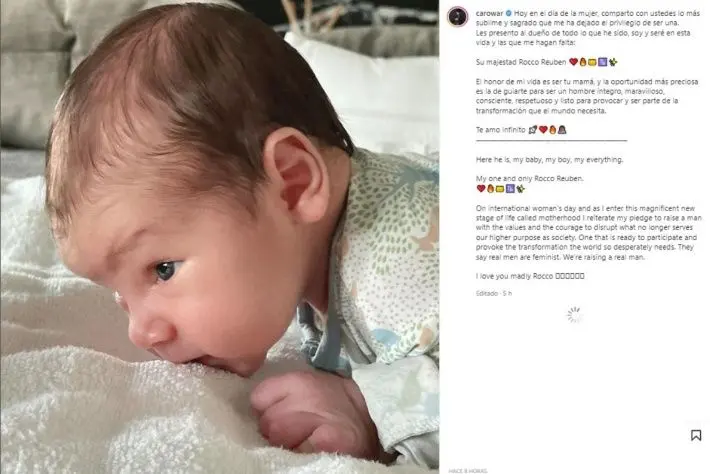Click the purple square emoji after Su majestad
This screenshot has height=474, width=710.
(602, 62)
